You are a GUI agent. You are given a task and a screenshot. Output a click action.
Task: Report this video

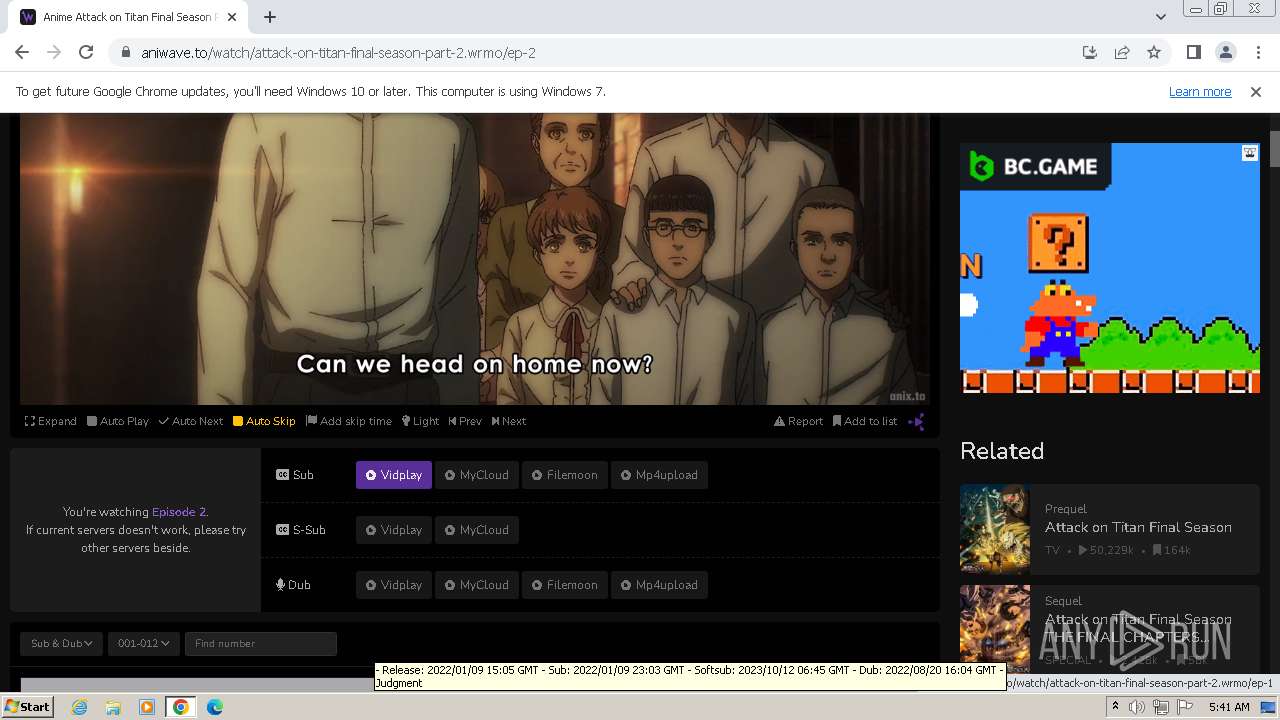coord(799,421)
